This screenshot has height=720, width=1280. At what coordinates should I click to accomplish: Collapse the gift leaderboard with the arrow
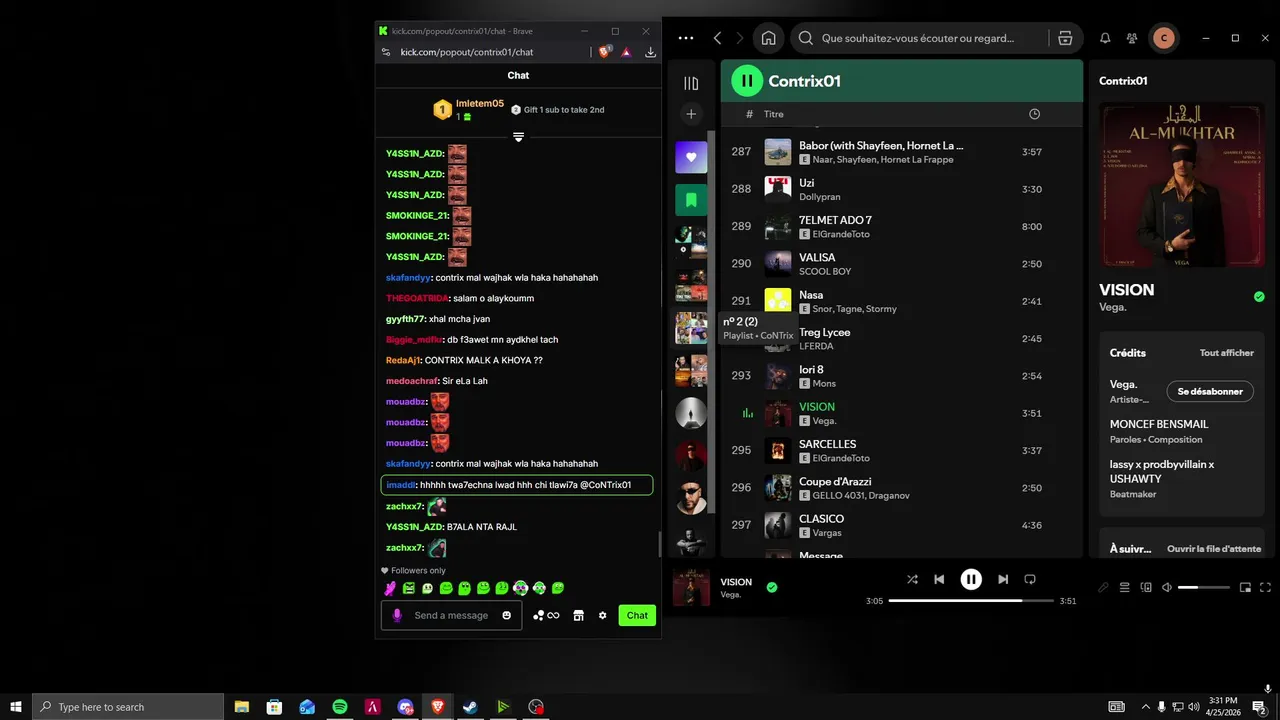pyautogui.click(x=518, y=137)
